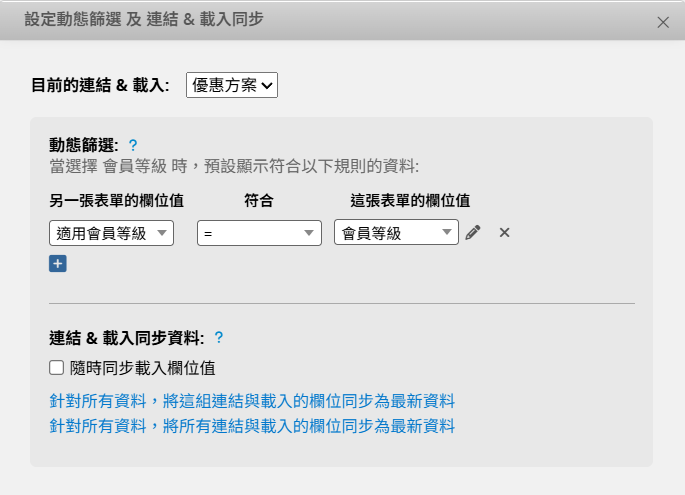Add a new filter rule with plus icon
Viewport: 685px width, 495px height.
(58, 264)
